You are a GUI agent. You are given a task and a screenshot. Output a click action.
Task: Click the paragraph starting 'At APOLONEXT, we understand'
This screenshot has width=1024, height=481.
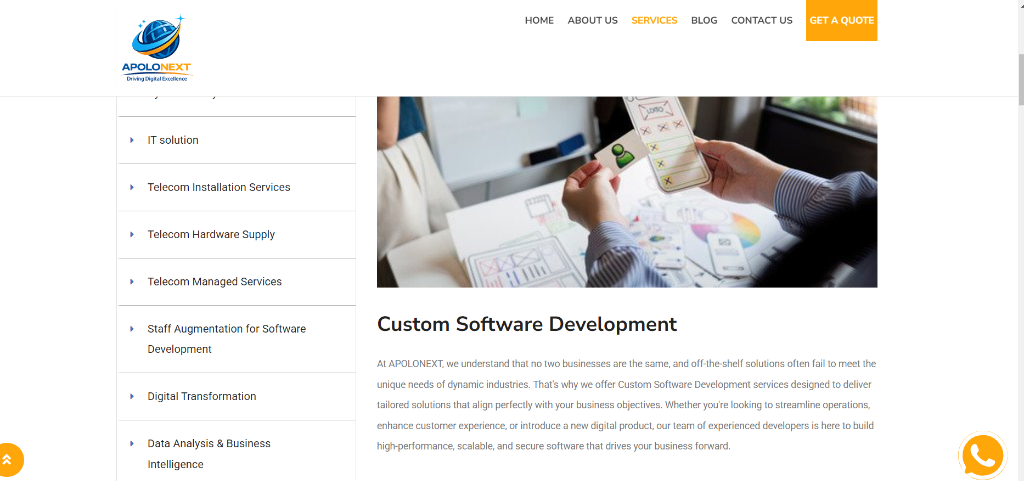coord(627,405)
